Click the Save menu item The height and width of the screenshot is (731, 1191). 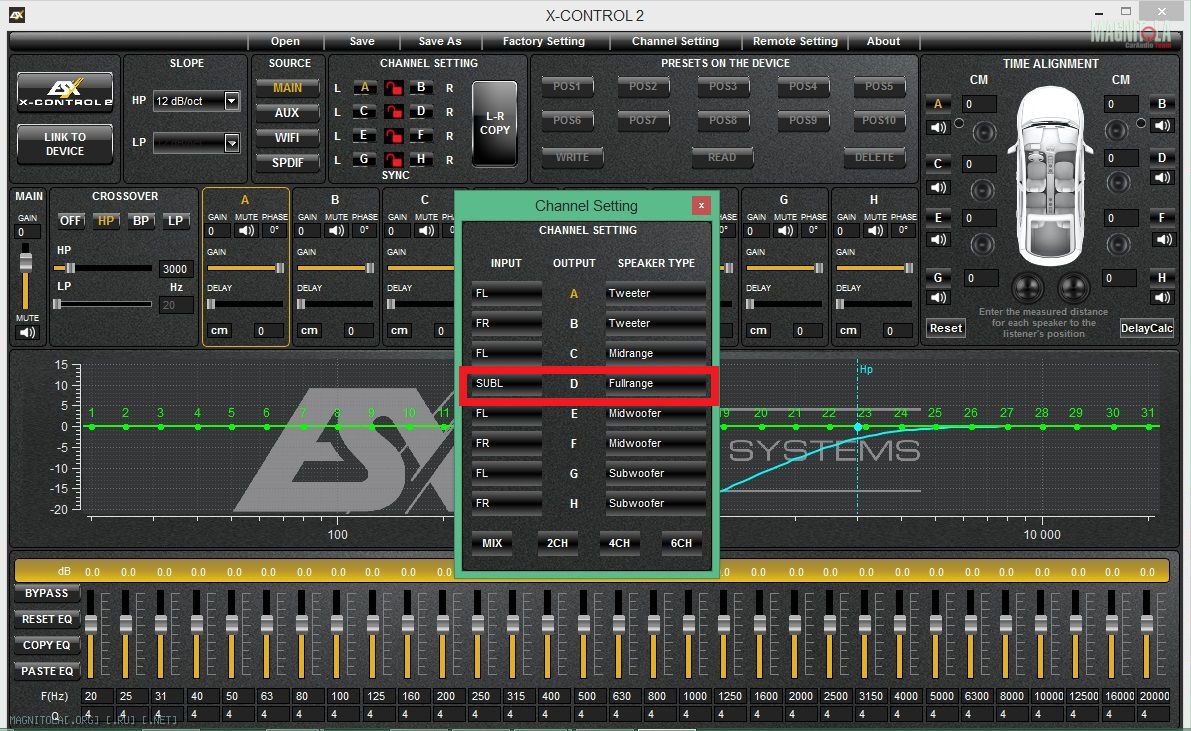[362, 41]
